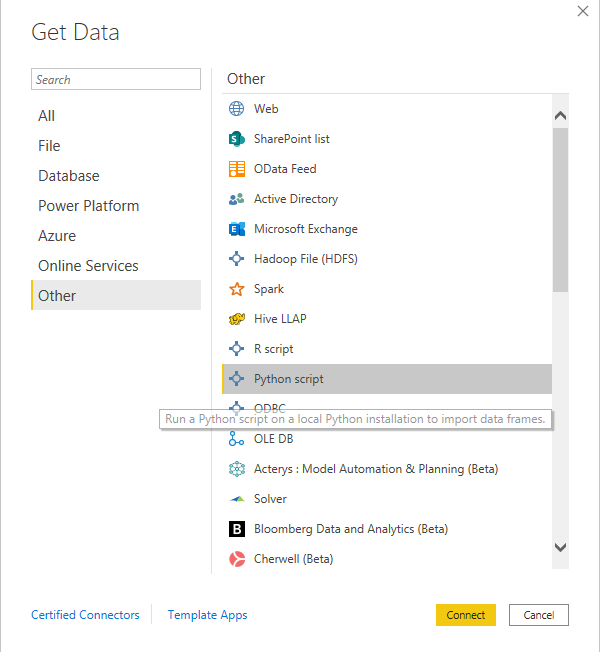The height and width of the screenshot is (652, 600).
Task: Select the Other category
Action: [116, 295]
